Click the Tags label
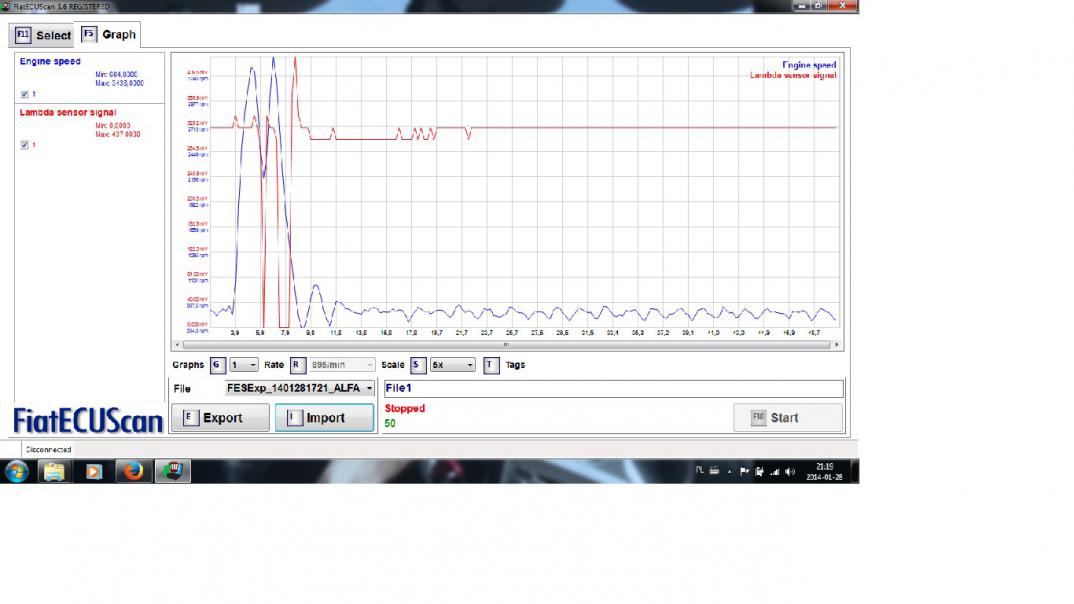The width and height of the screenshot is (1074, 604). [x=515, y=365]
